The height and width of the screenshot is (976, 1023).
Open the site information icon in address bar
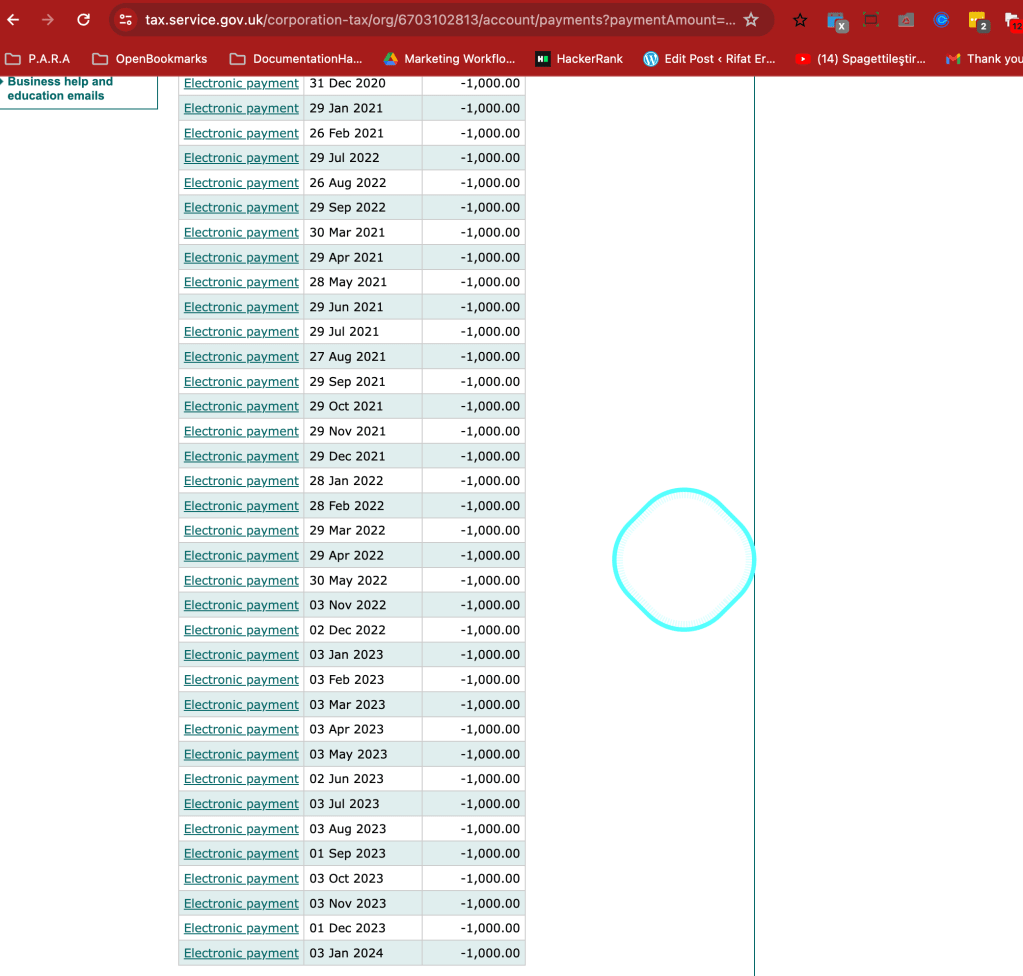point(126,20)
